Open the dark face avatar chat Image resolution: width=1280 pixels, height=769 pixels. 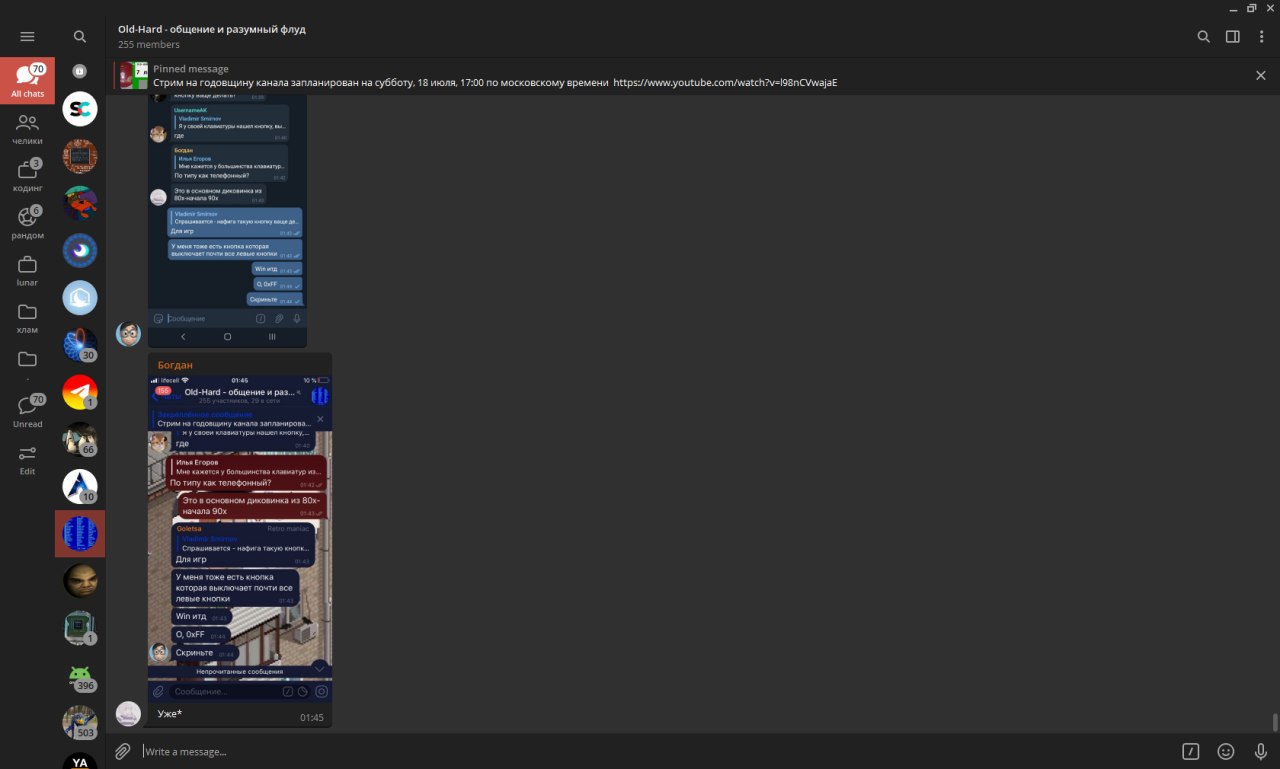click(x=80, y=580)
